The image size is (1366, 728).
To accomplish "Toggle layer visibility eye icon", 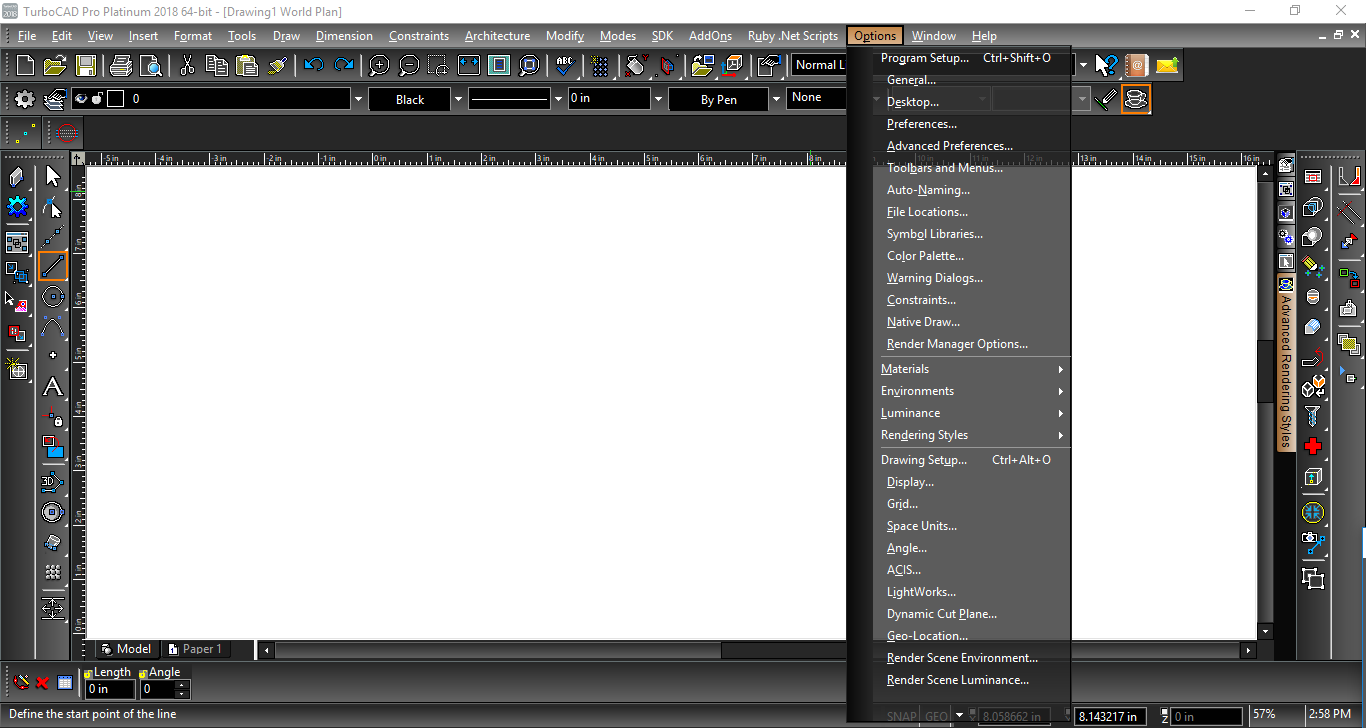I will point(81,99).
